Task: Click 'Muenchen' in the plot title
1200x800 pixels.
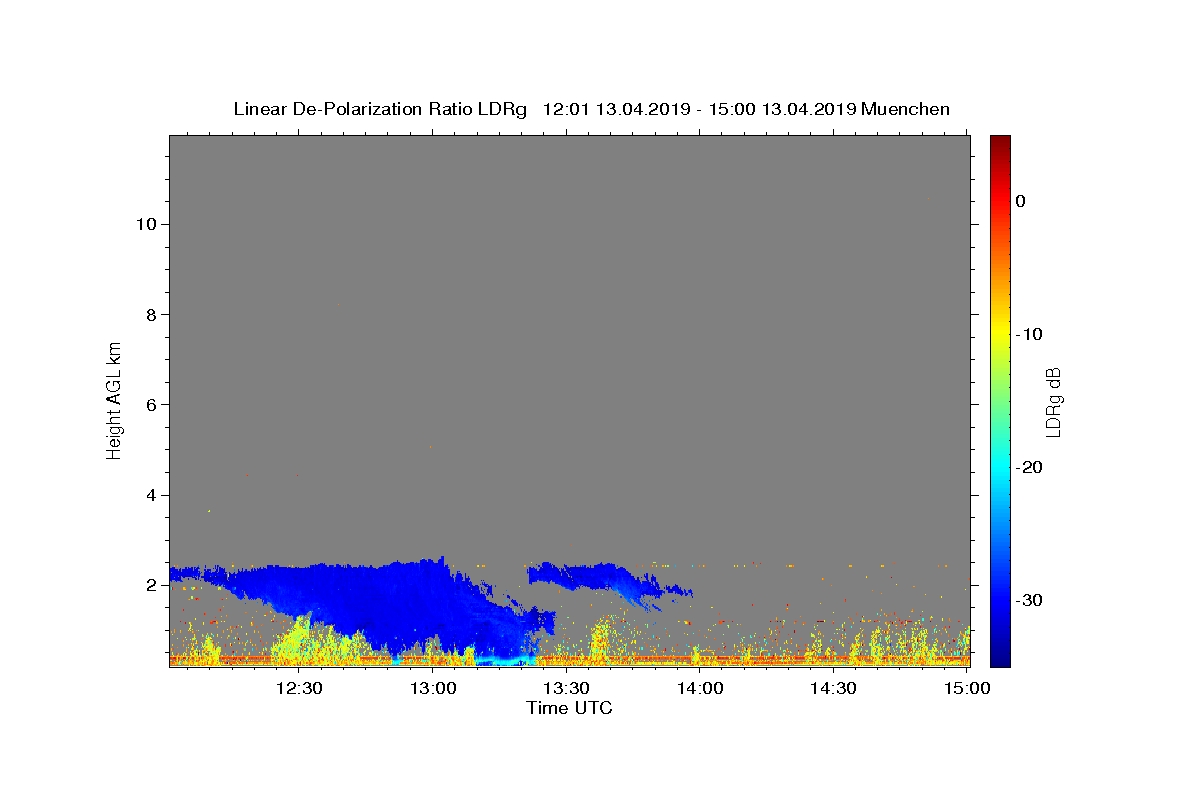Action: click(905, 109)
